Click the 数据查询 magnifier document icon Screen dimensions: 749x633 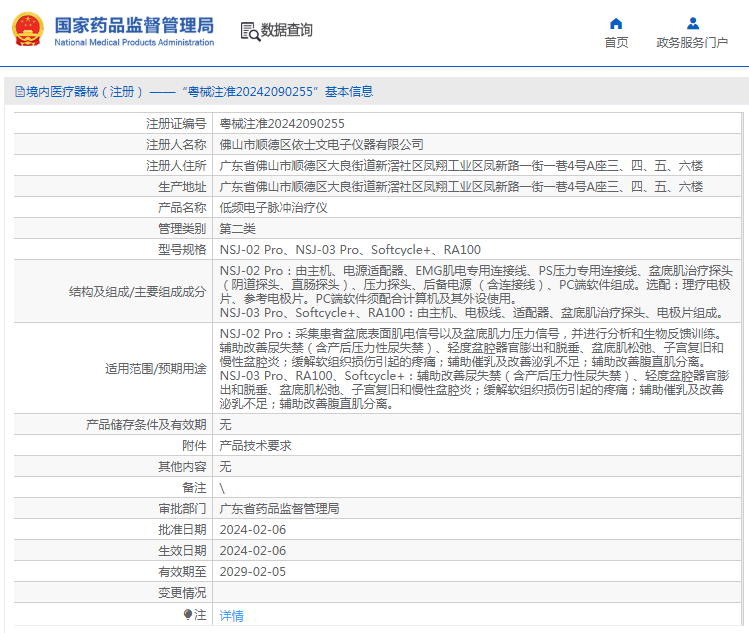249,31
